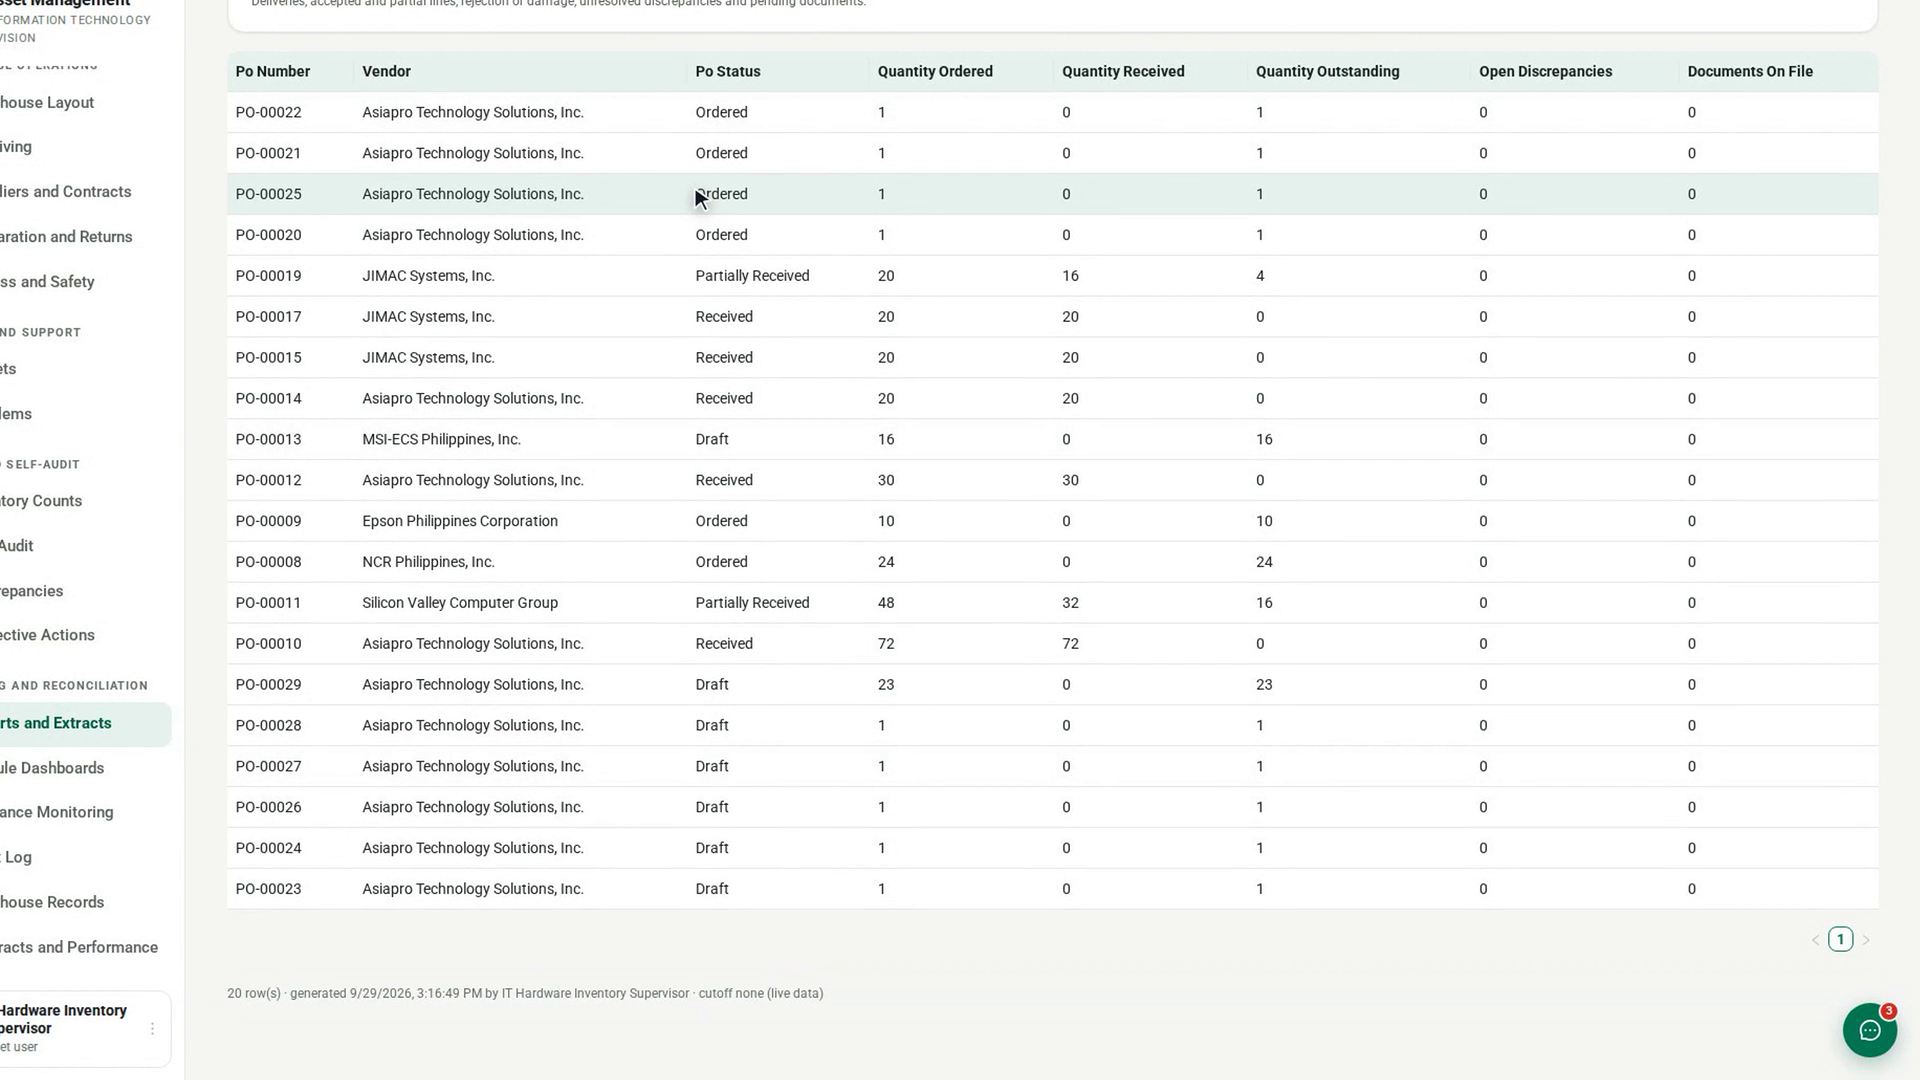Open Module Dashboards in sidebar
Screen dimensions: 1920x1080
click(52, 768)
